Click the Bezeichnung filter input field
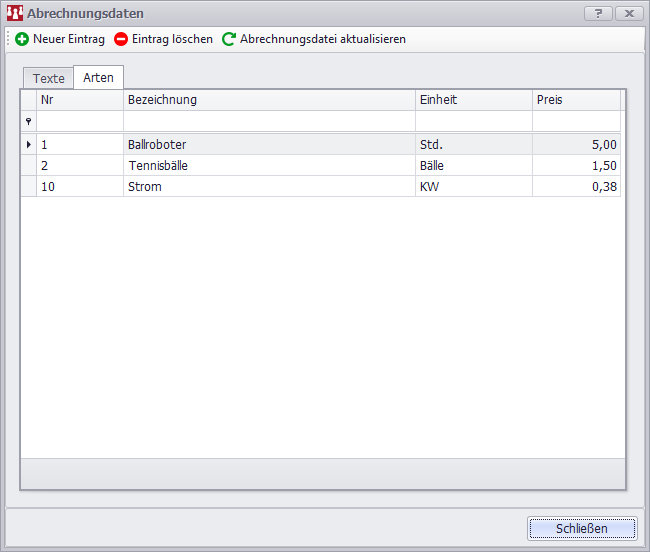The image size is (650, 552). point(268,121)
